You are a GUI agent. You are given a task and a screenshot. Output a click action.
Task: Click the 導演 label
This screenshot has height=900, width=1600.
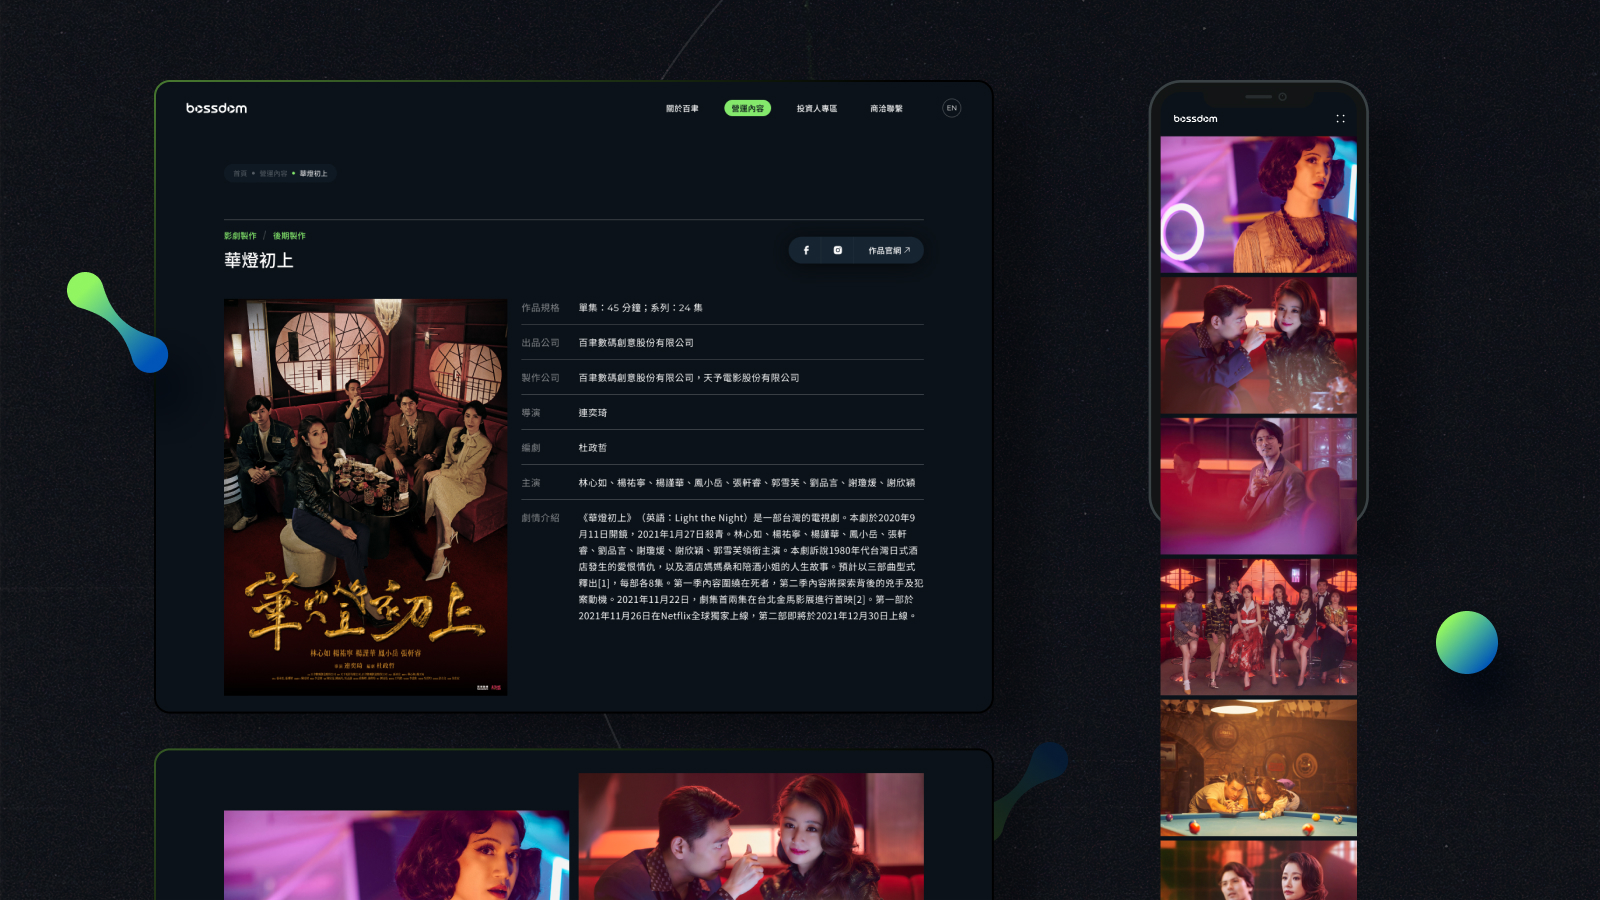530,413
